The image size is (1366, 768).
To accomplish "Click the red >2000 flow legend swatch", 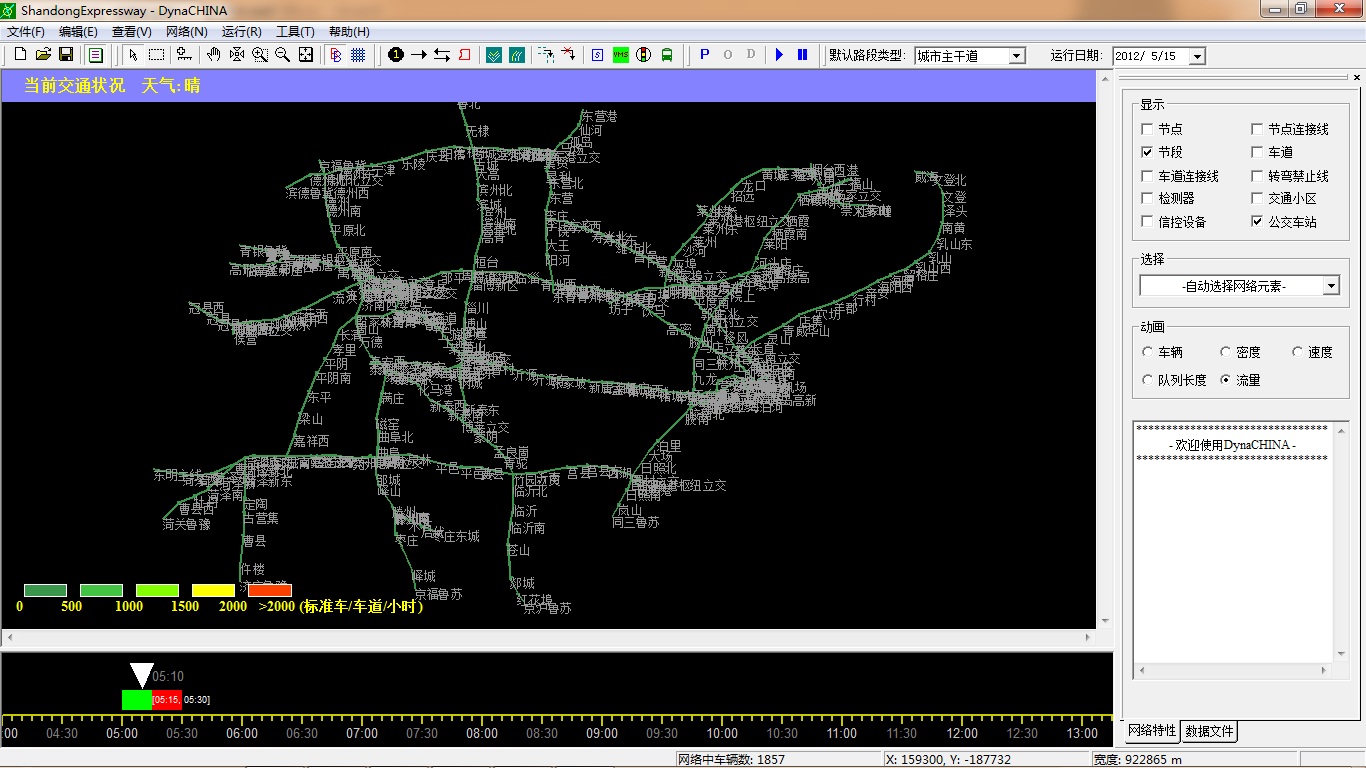I will 270,590.
